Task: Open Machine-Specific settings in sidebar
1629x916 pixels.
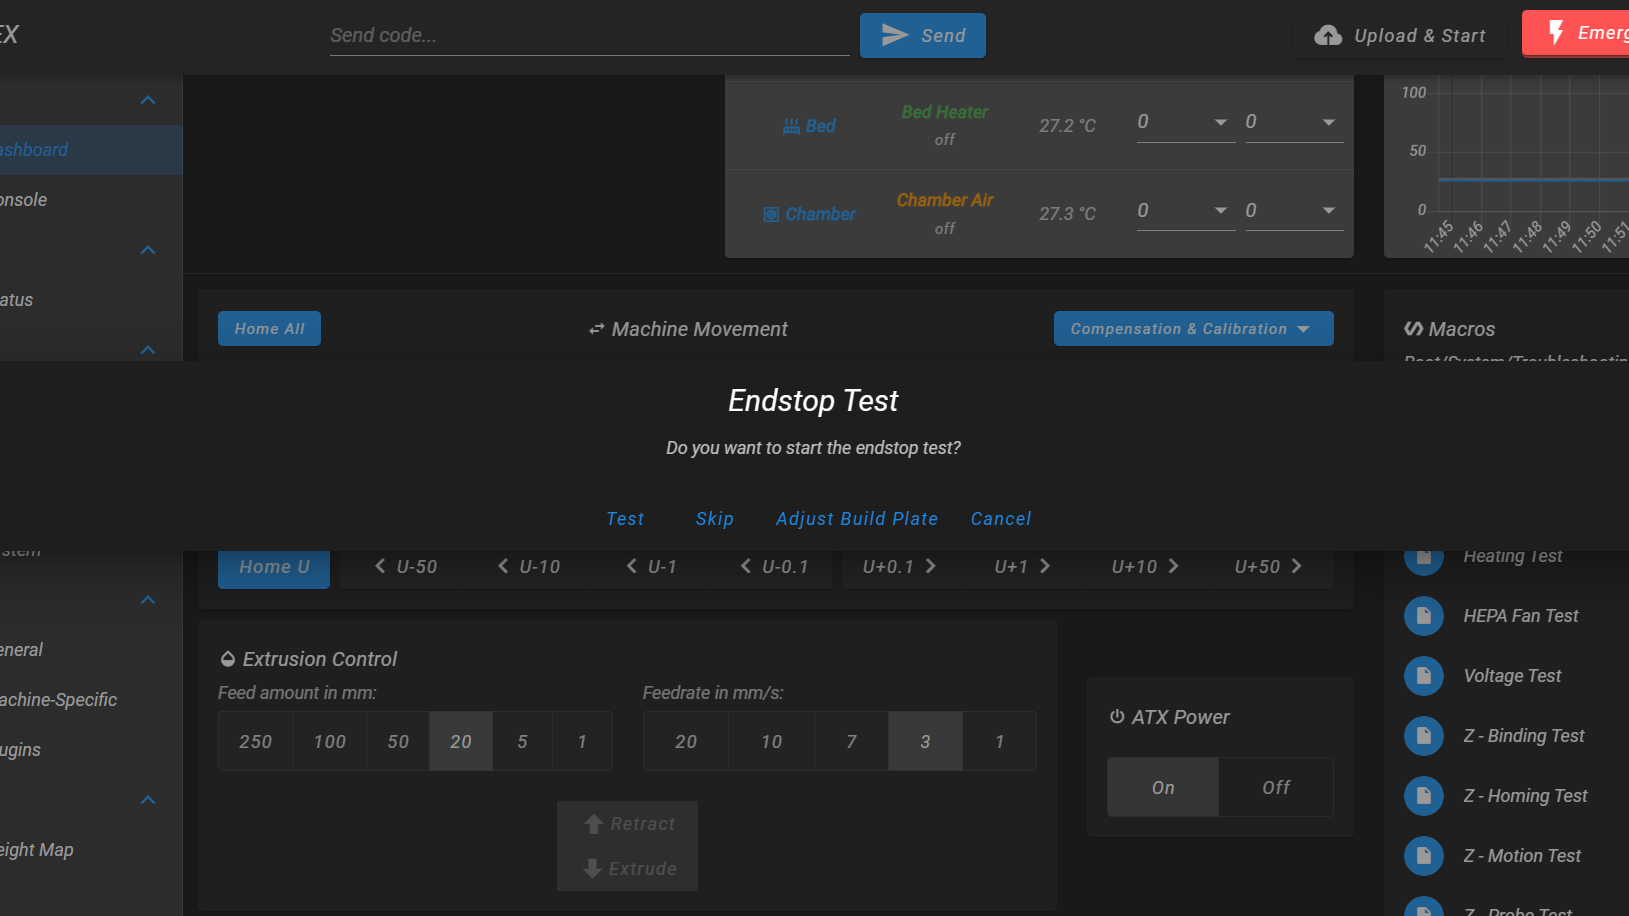Action: click(x=91, y=700)
